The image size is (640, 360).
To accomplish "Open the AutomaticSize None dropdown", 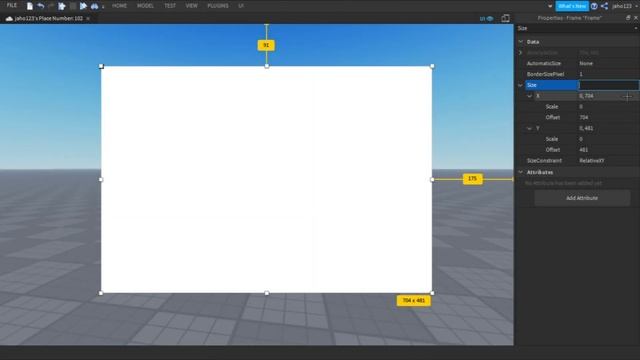I will click(x=608, y=63).
